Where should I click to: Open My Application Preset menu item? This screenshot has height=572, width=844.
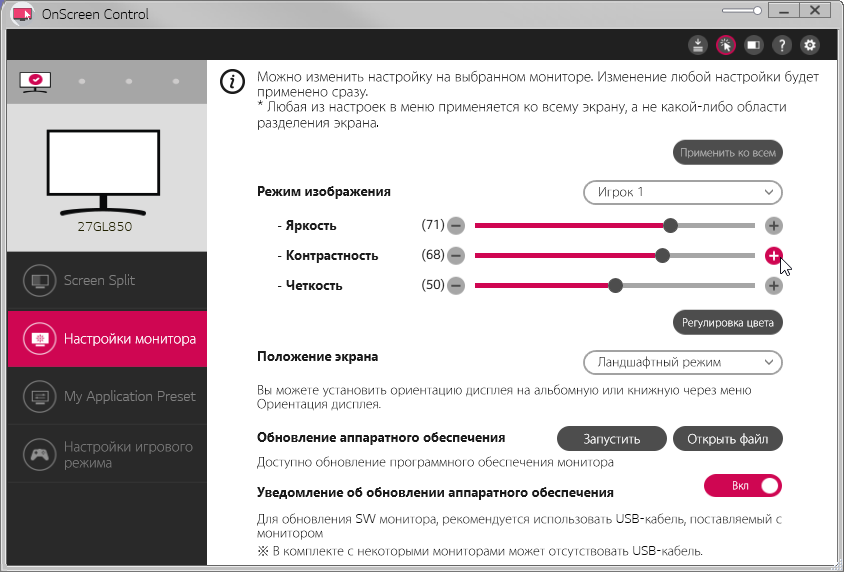point(107,396)
